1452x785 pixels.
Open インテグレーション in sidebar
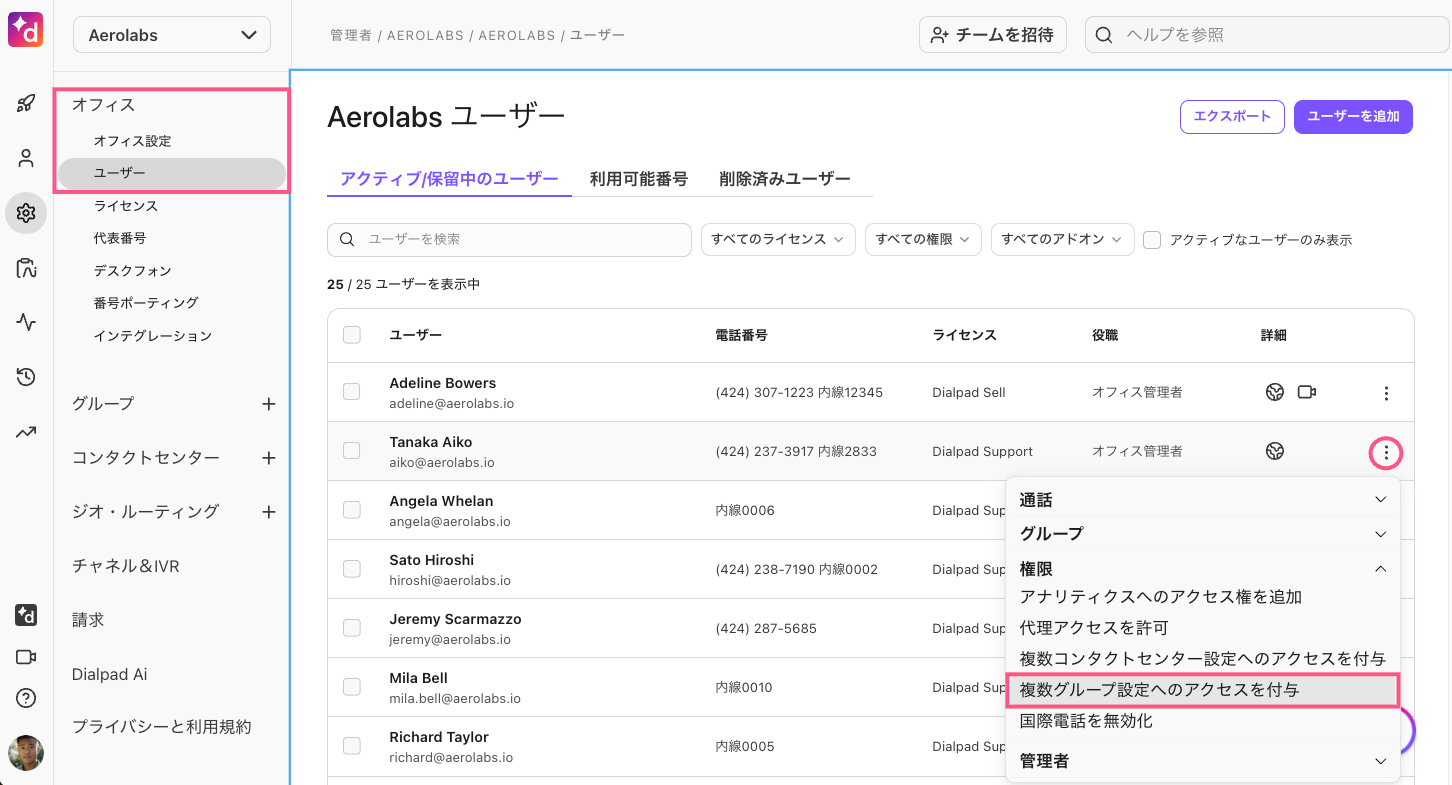(153, 336)
